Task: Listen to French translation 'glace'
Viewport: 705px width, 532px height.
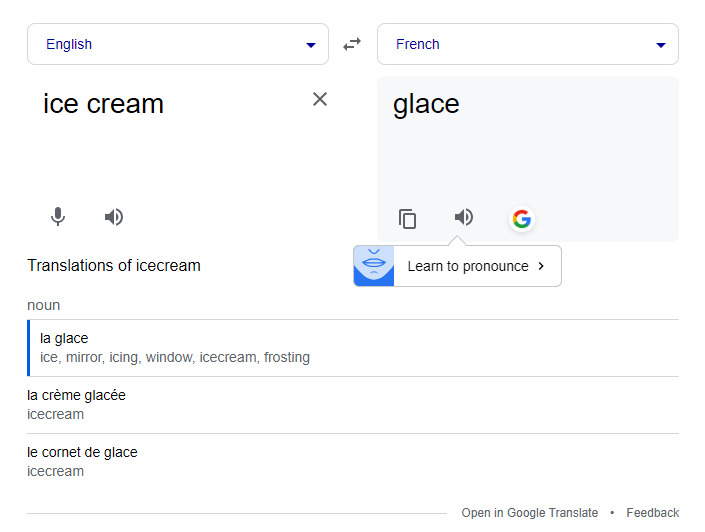Action: [x=464, y=217]
